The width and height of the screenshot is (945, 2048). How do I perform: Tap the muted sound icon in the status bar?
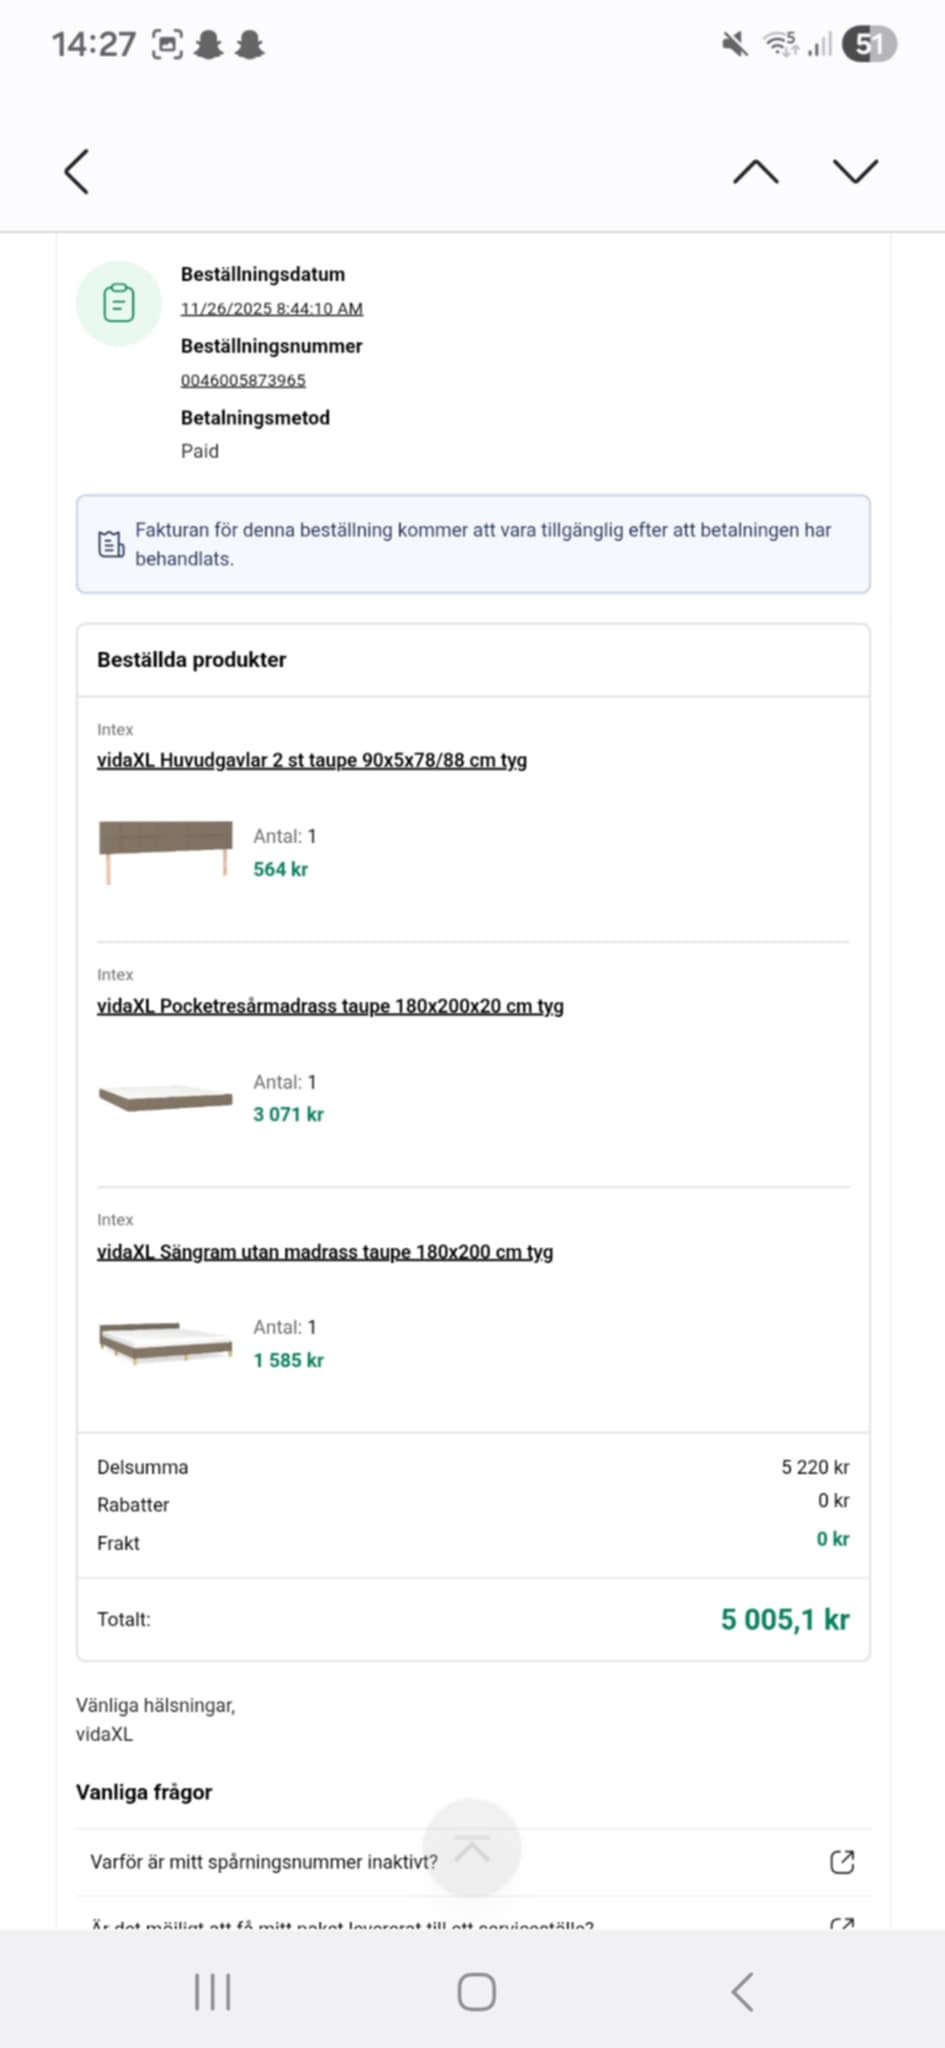[732, 43]
